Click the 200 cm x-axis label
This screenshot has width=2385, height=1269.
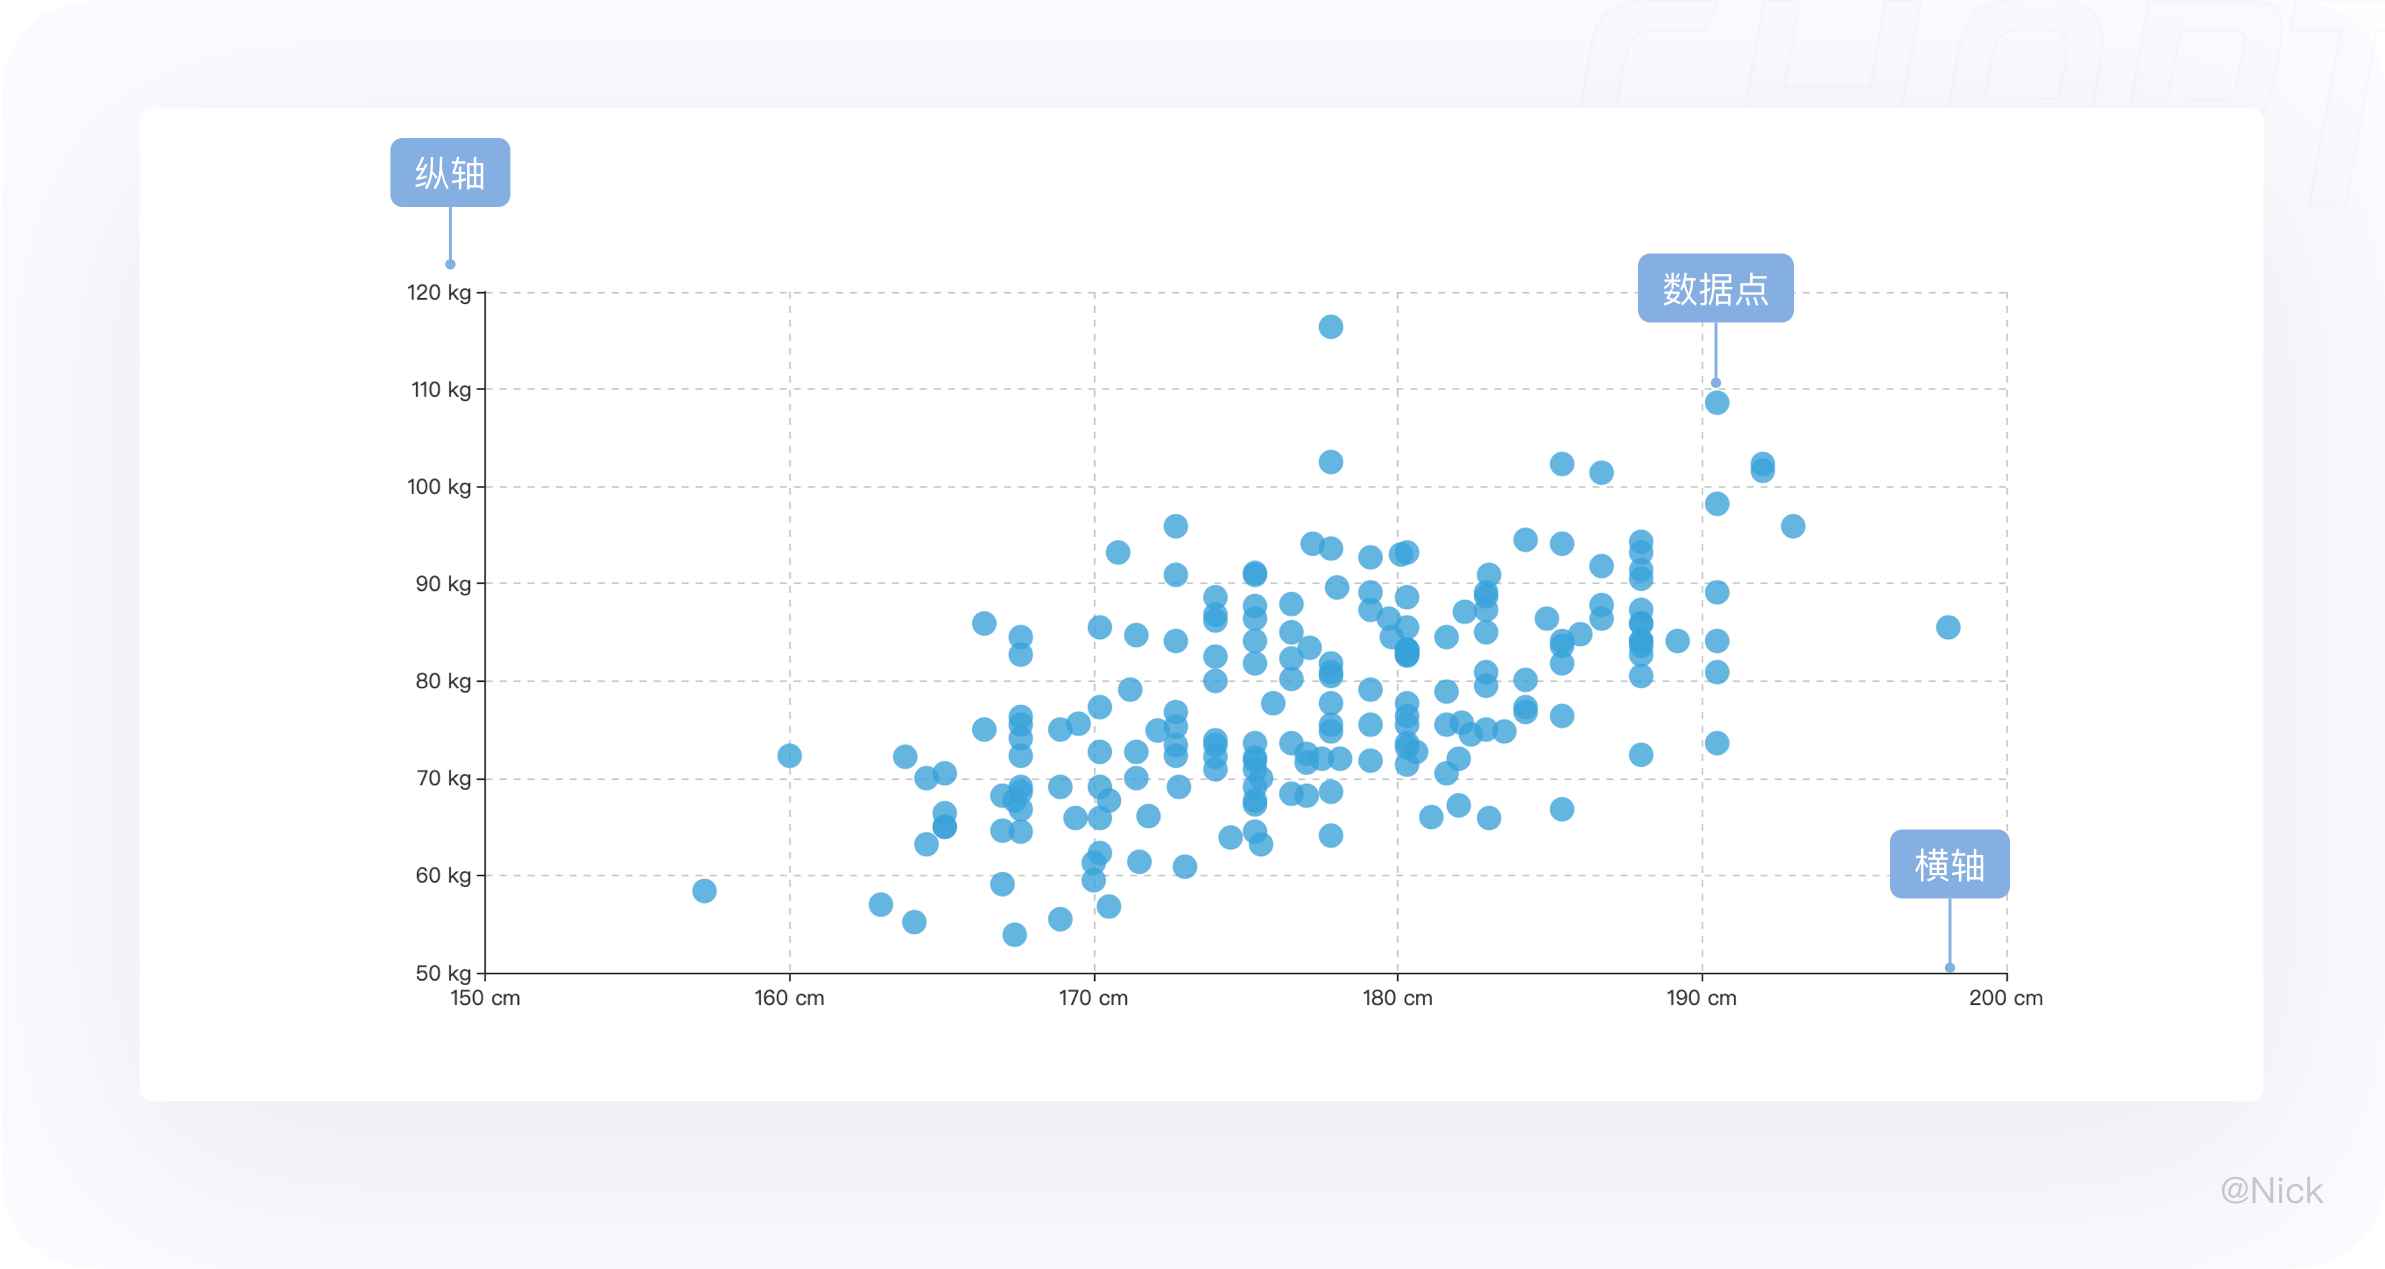pos(2006,998)
